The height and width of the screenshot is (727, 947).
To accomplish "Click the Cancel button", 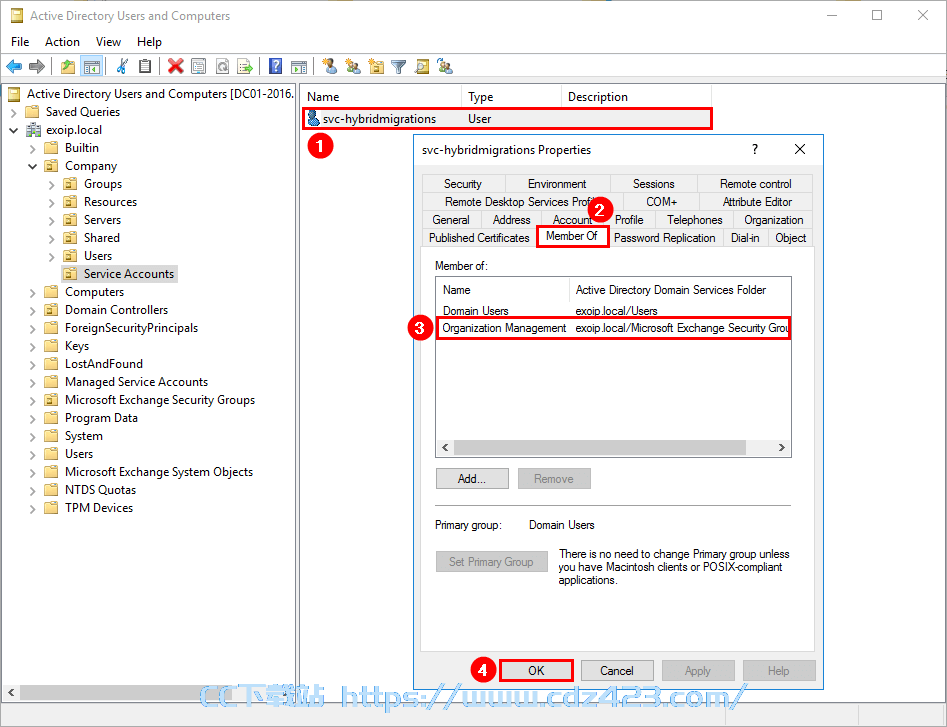I will [x=617, y=670].
